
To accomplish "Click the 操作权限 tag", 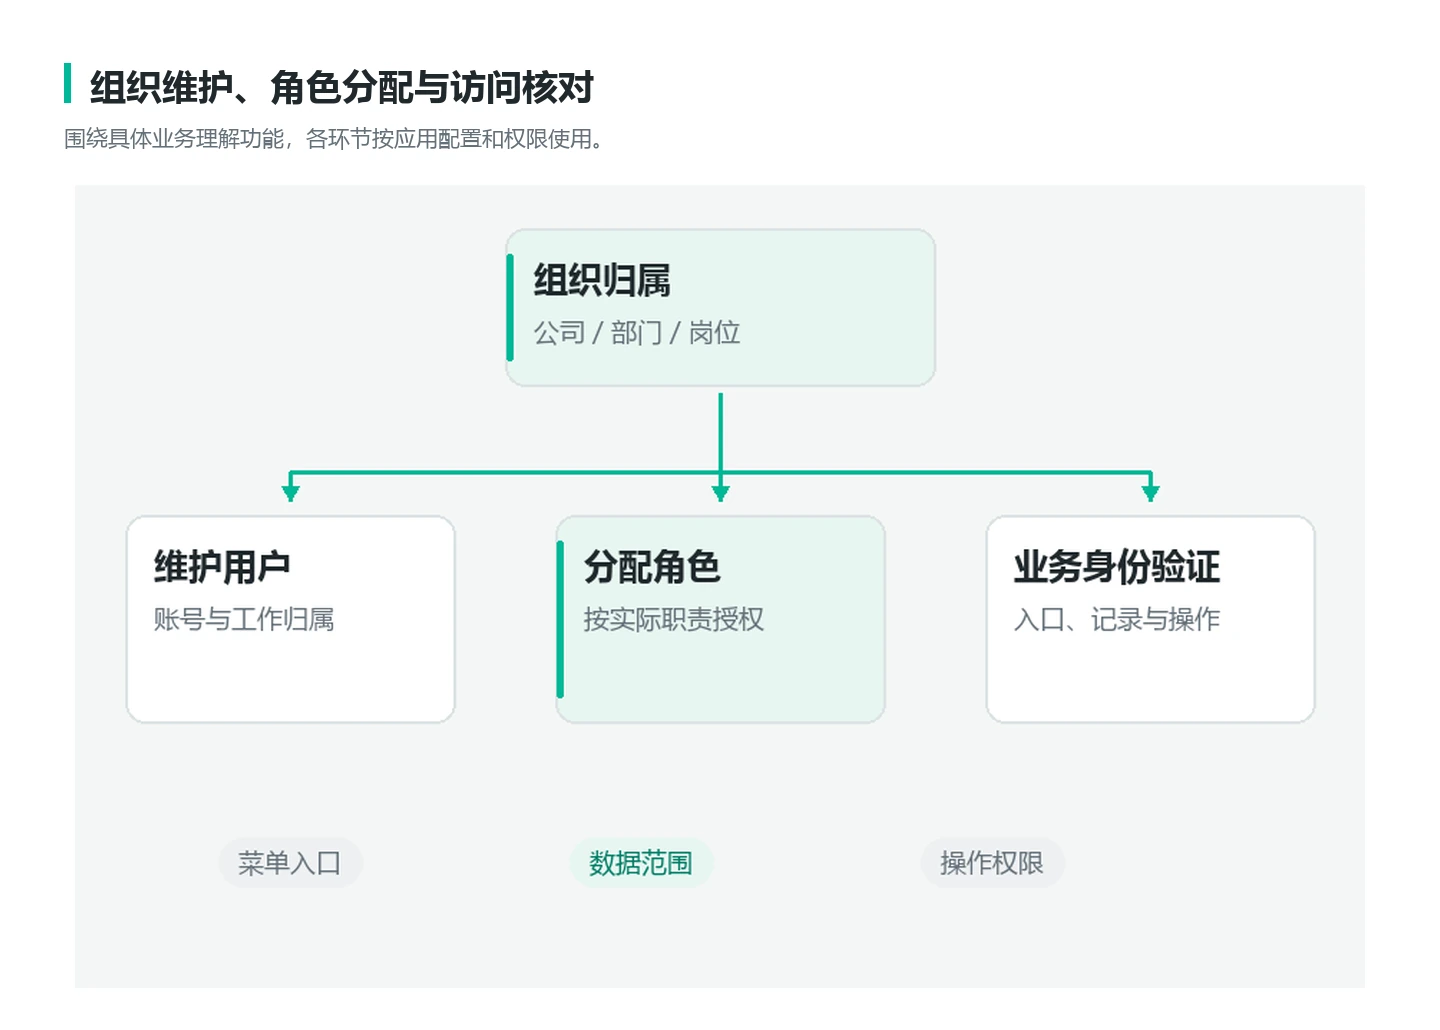I will (x=992, y=863).
